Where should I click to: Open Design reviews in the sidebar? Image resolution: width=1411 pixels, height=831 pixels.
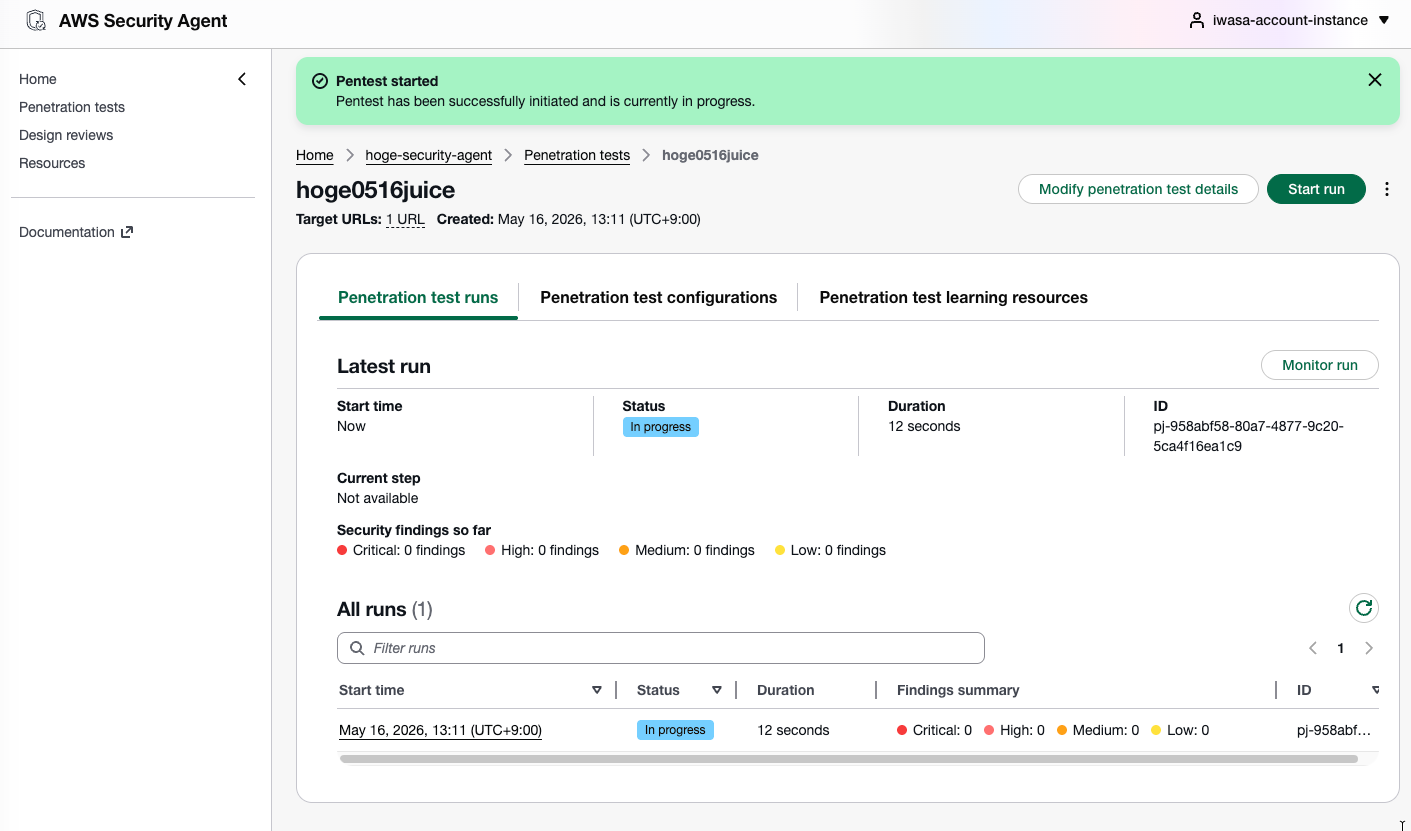[x=66, y=135]
